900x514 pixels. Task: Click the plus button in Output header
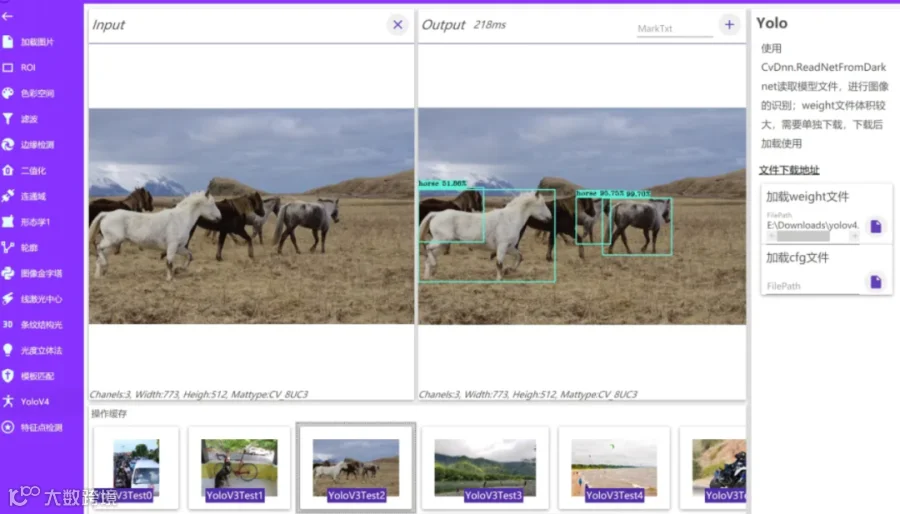tap(729, 25)
